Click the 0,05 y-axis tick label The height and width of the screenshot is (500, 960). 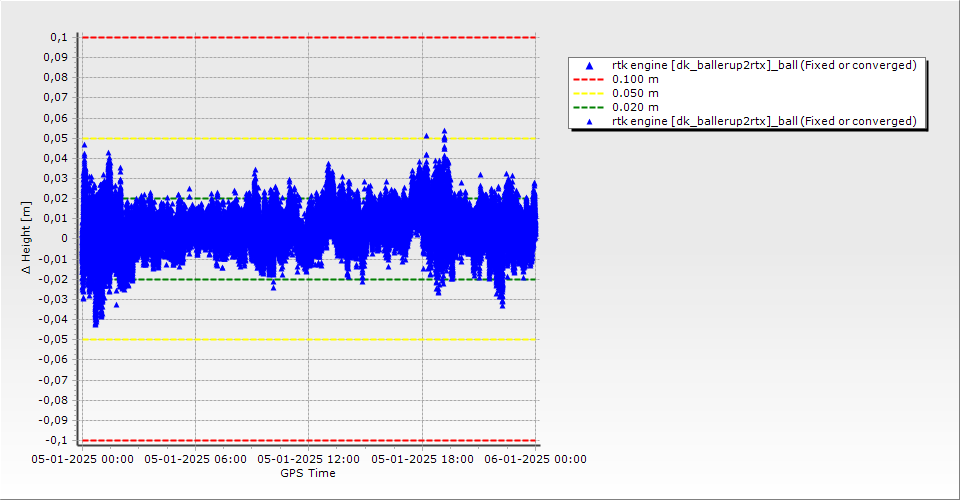[x=56, y=138]
